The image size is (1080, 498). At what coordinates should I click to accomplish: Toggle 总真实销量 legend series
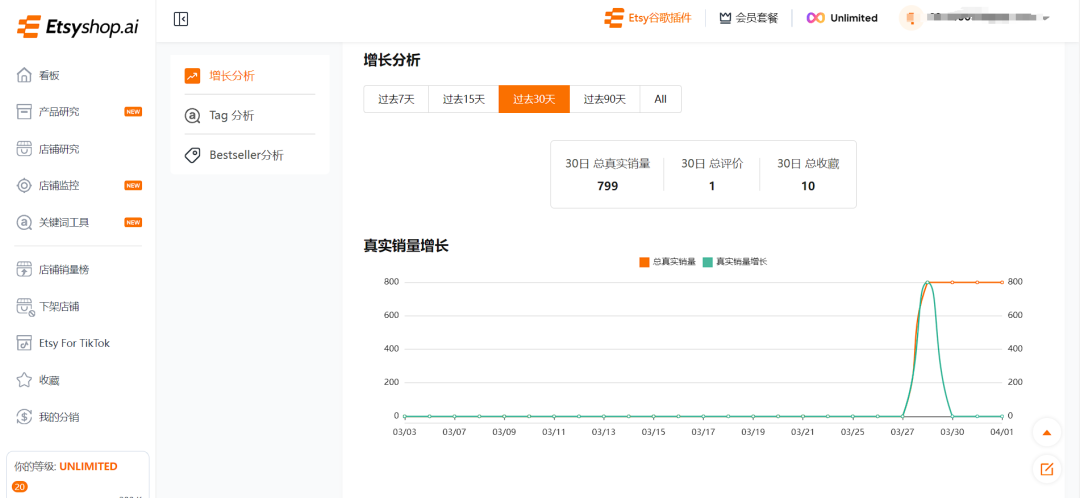(x=667, y=262)
